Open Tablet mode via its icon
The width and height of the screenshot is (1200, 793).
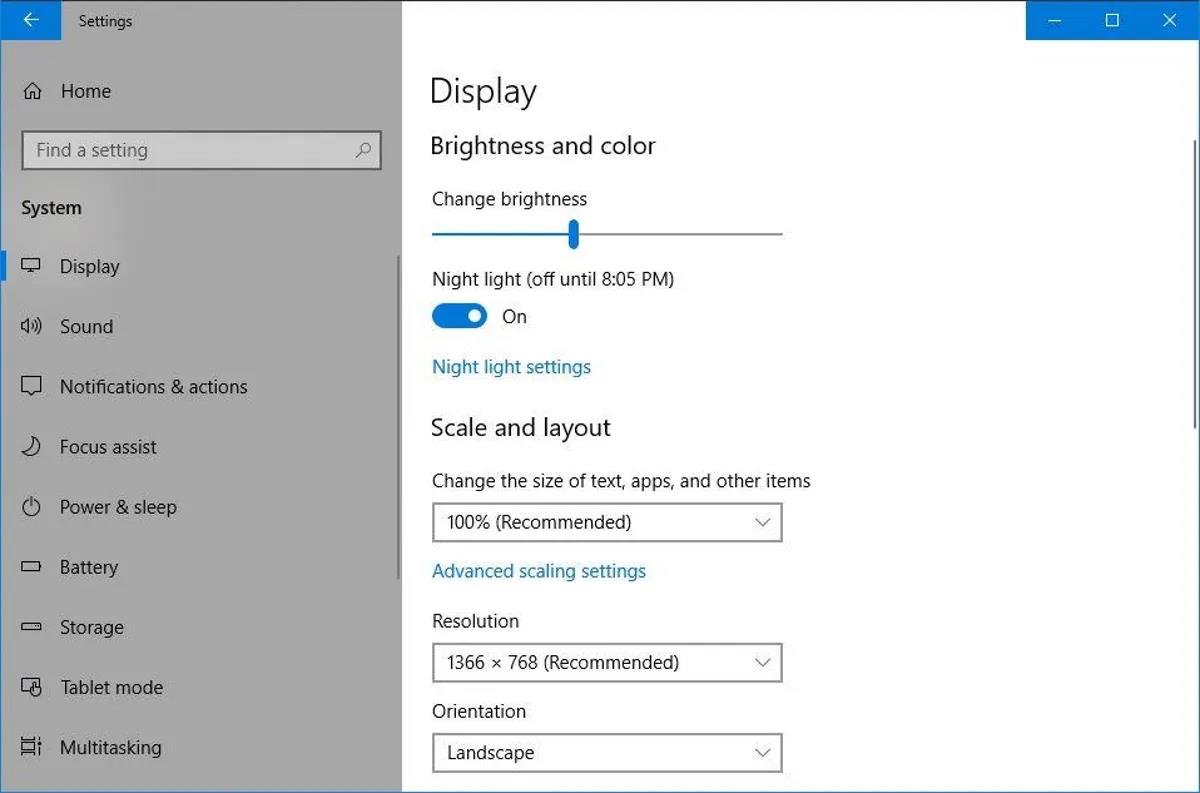pos(32,688)
